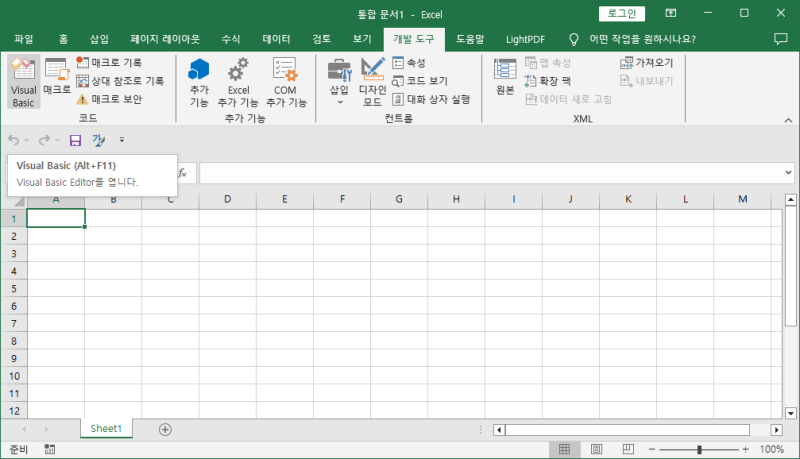The height and width of the screenshot is (459, 800).
Task: Save the workbook with the floppy icon
Action: coord(76,140)
